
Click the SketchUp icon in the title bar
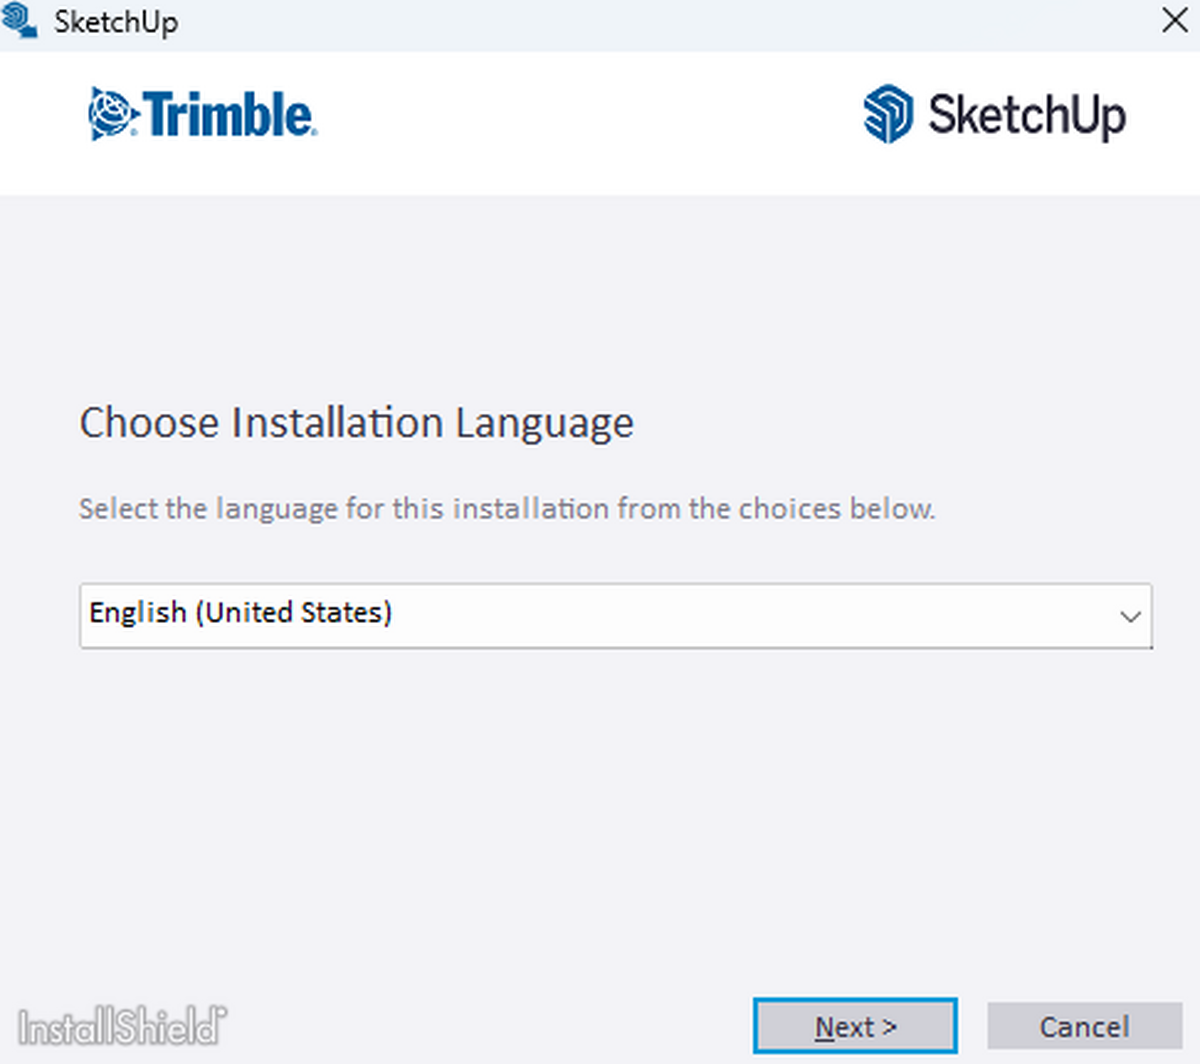pos(20,21)
